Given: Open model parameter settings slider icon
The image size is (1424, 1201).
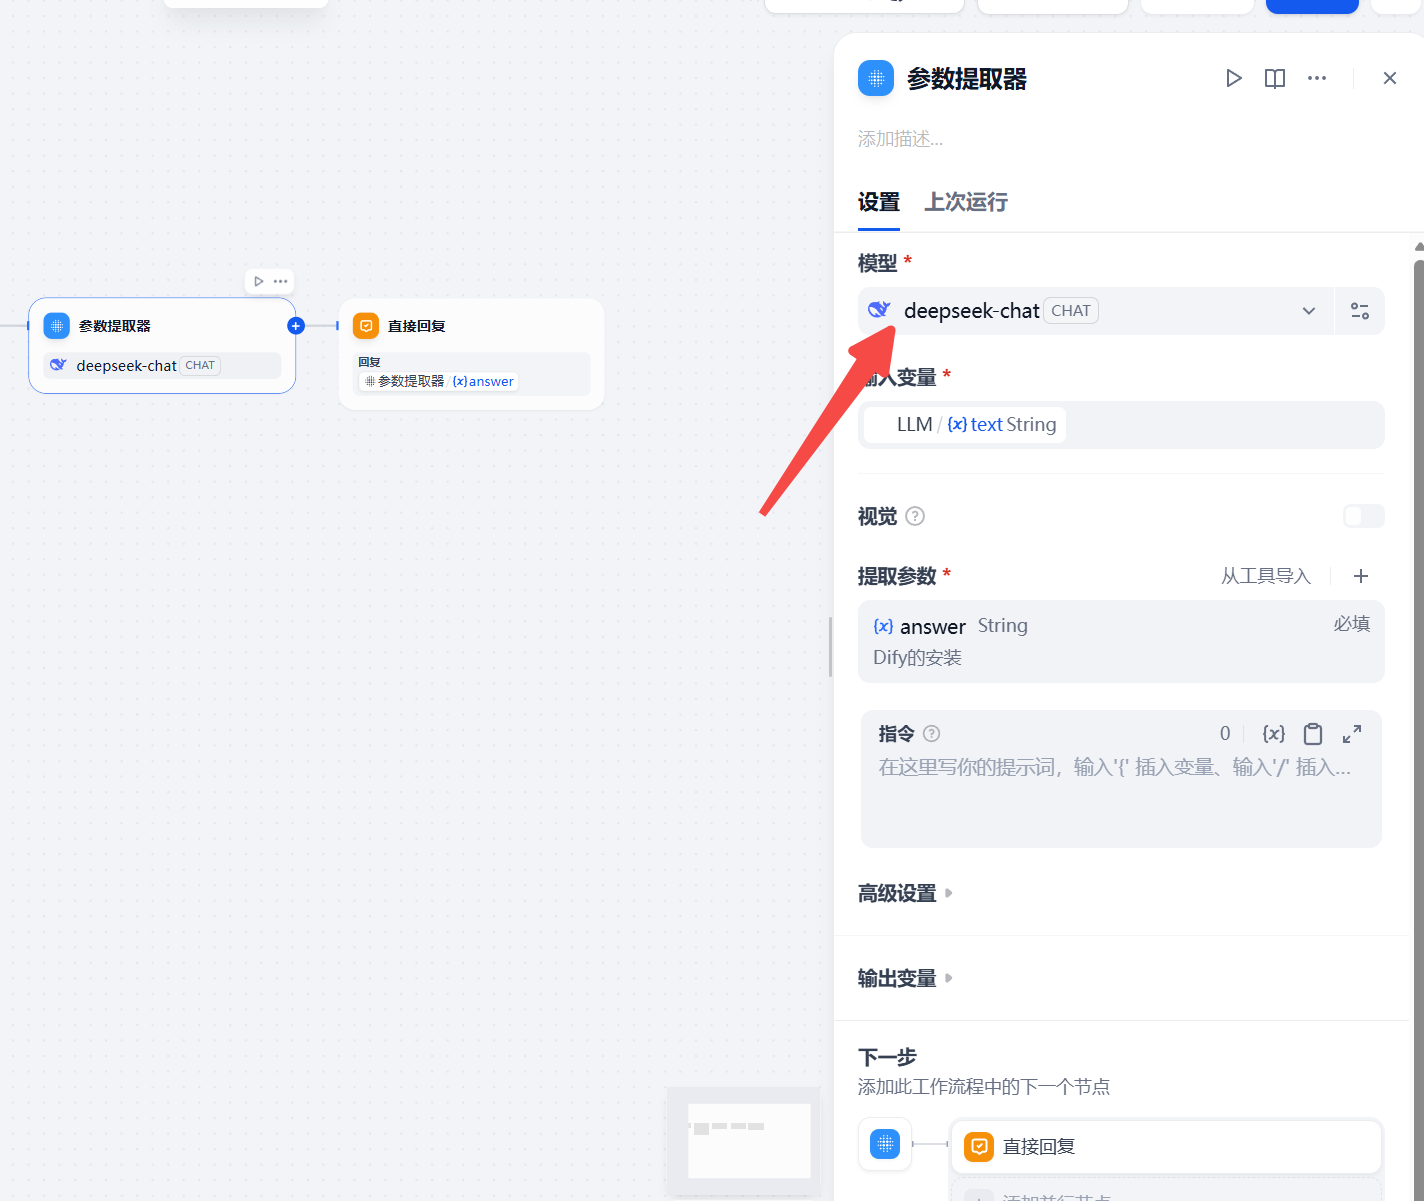Looking at the screenshot, I should (1360, 311).
